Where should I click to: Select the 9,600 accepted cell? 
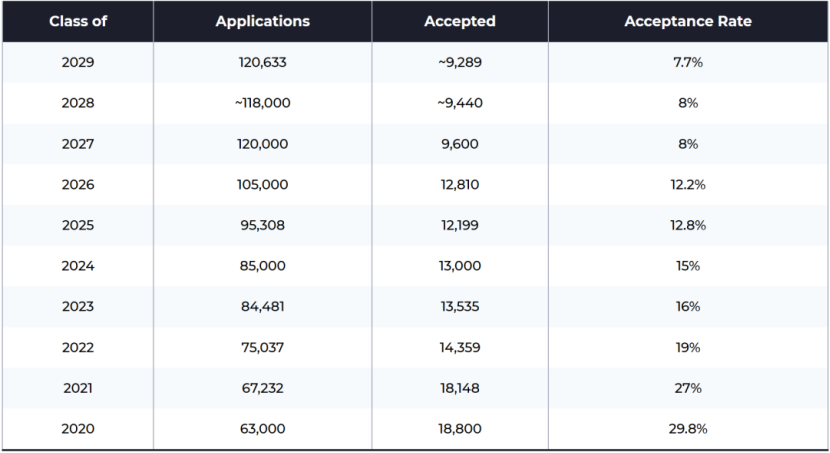[459, 144]
